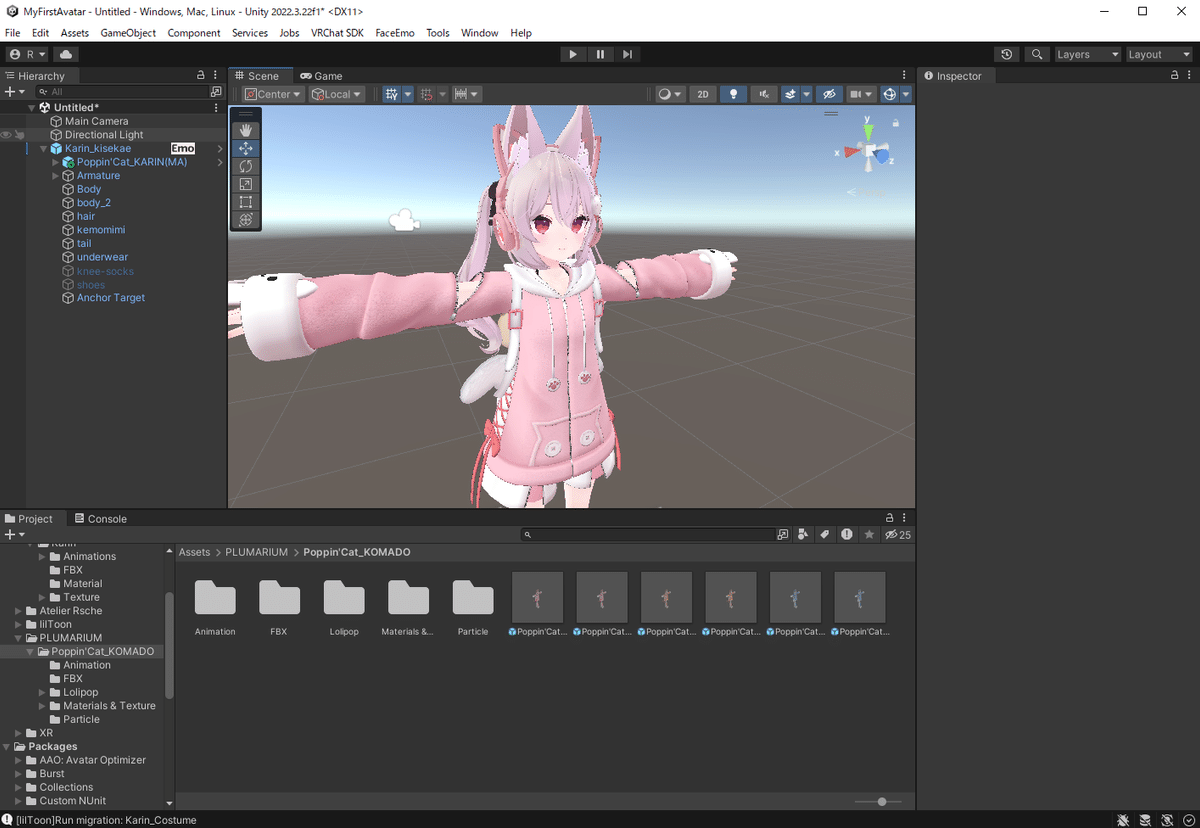The height and width of the screenshot is (828, 1200).
Task: Click the Project panel search field
Action: click(648, 535)
